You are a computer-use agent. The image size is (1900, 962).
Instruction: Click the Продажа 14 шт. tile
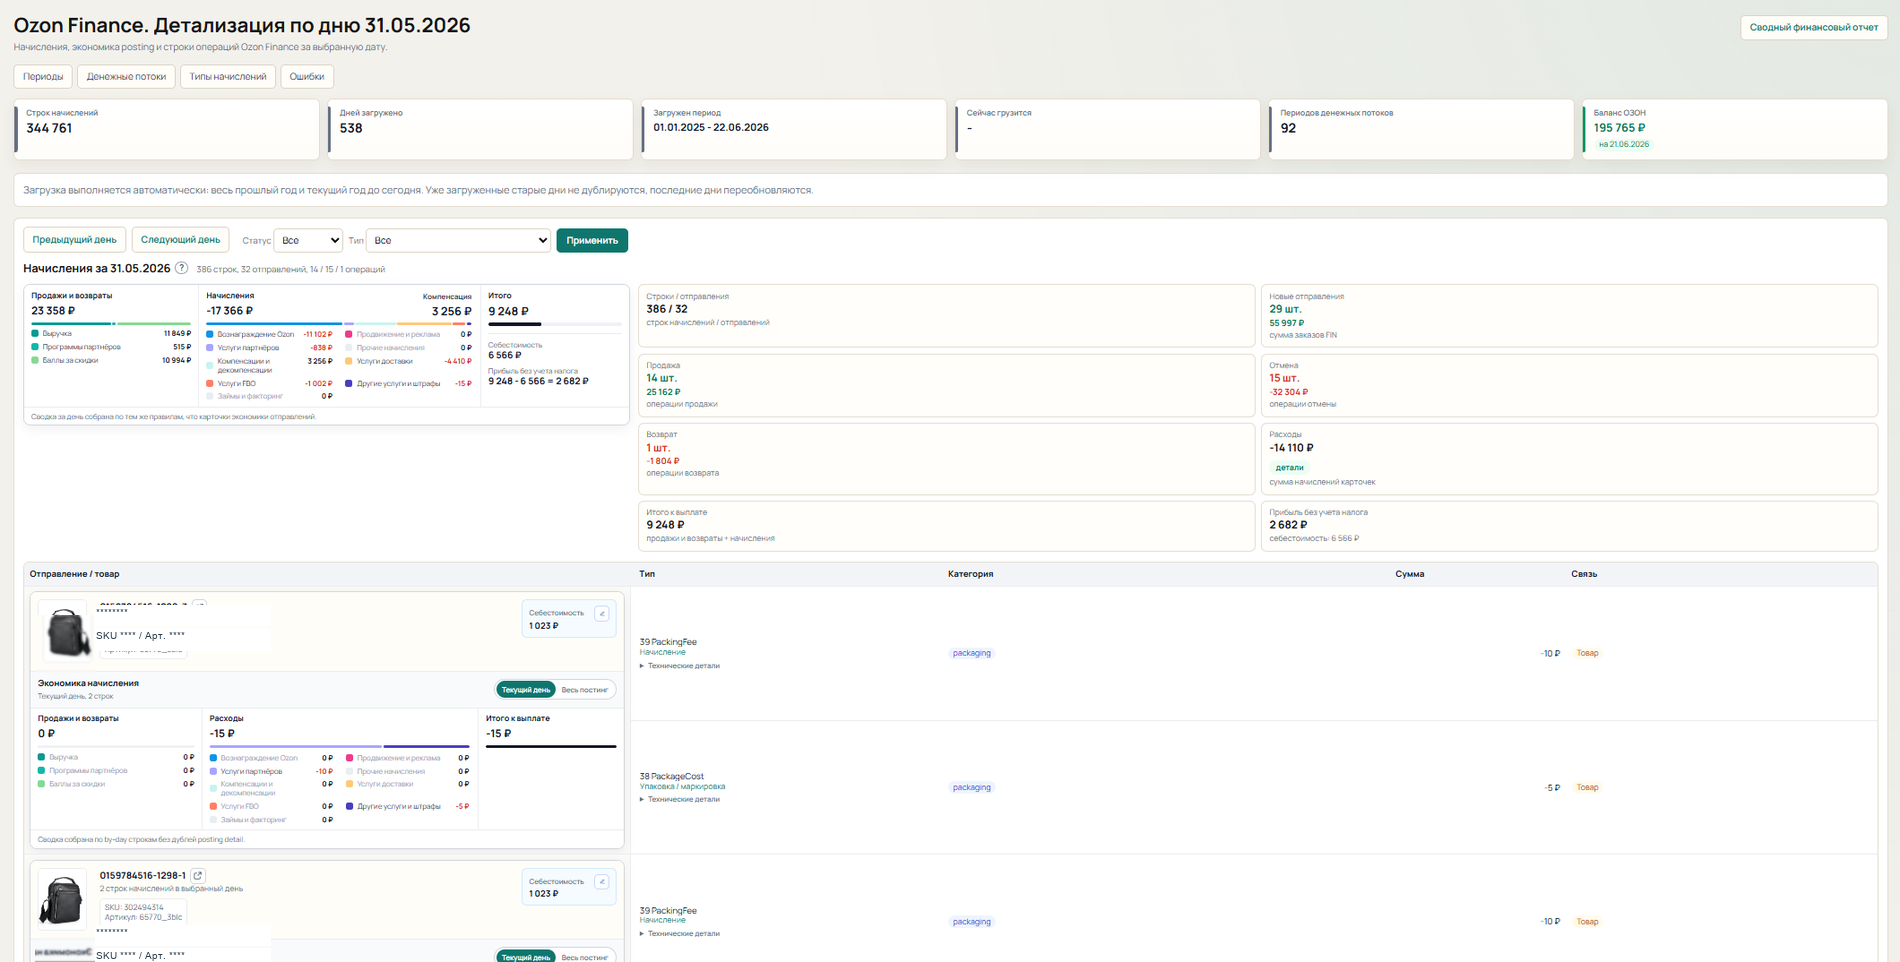point(946,385)
